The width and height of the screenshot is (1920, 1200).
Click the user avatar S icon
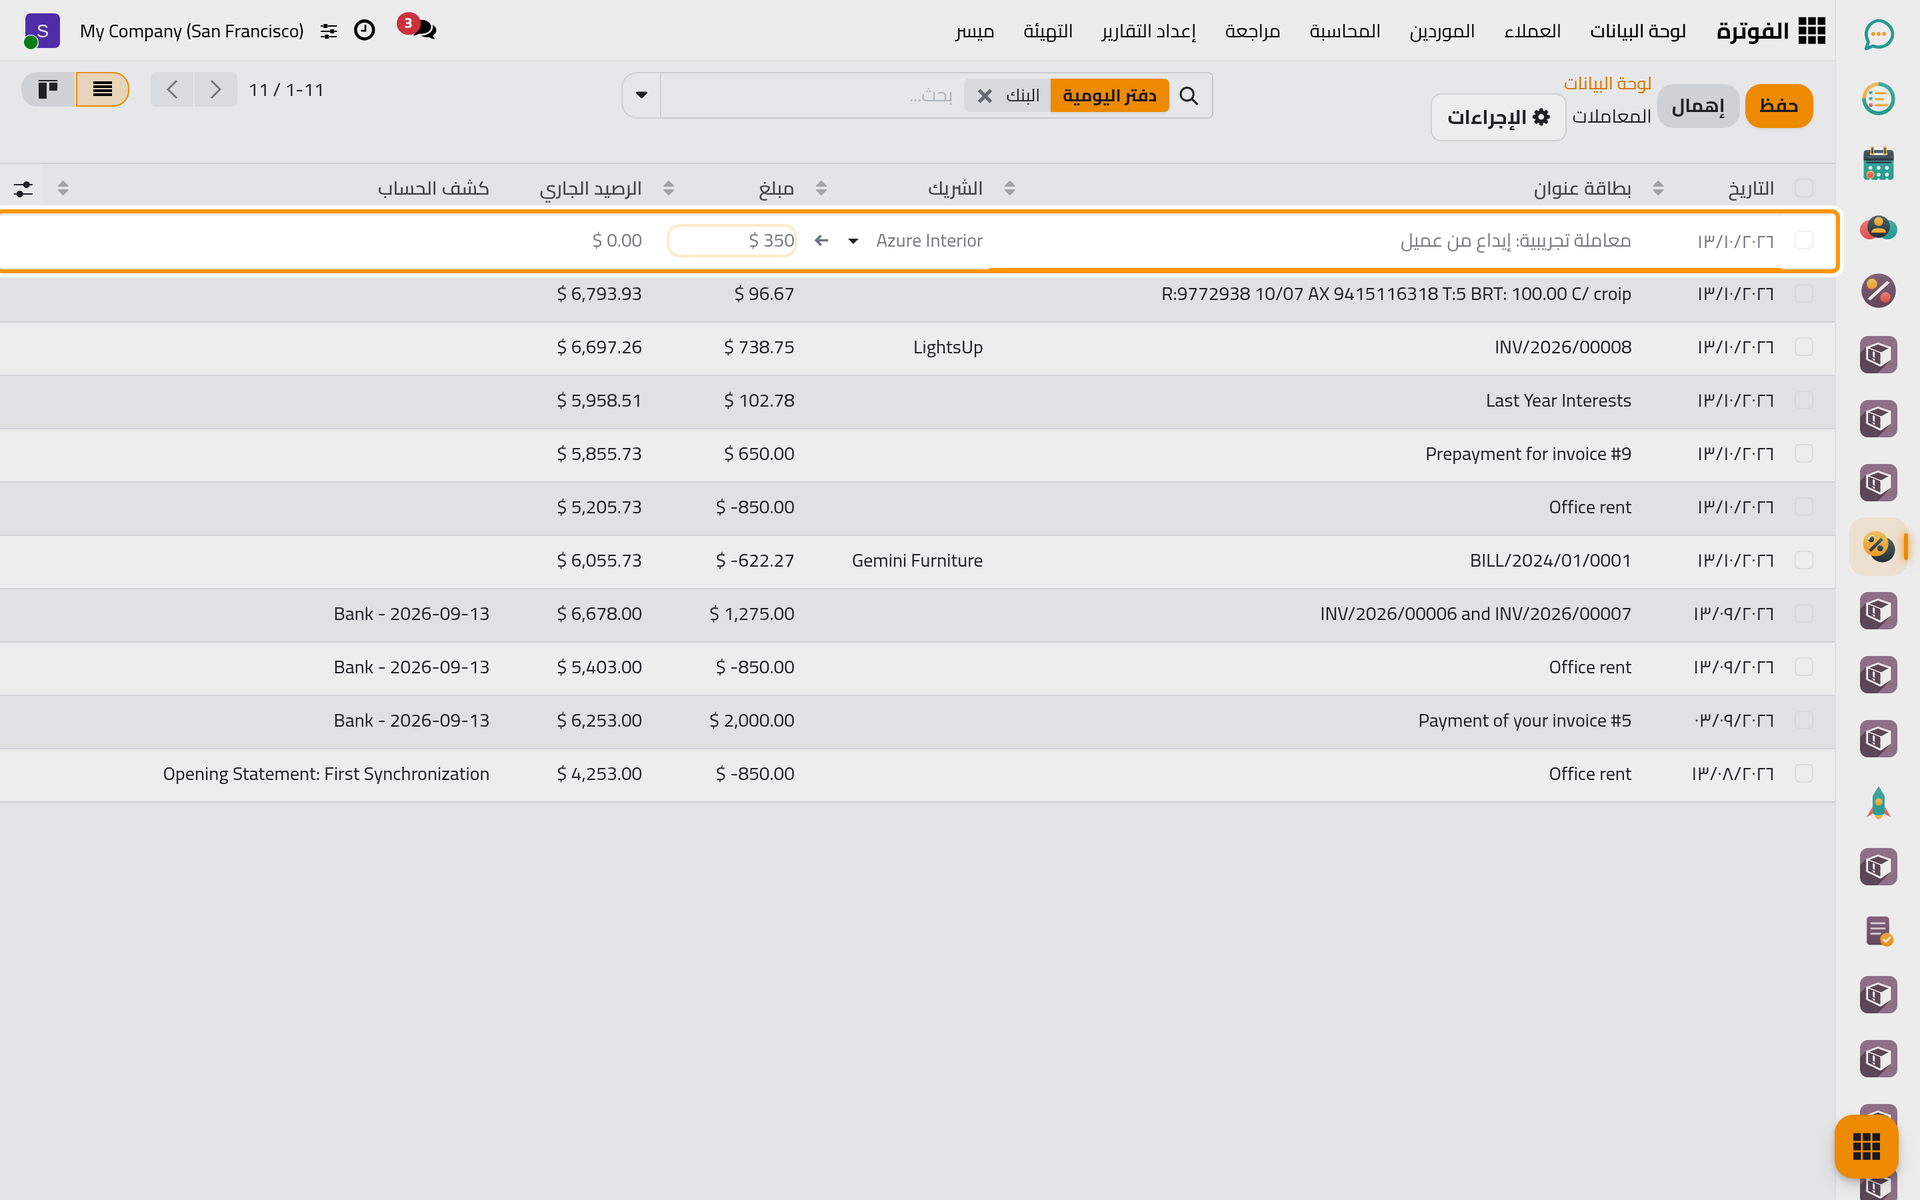[41, 31]
